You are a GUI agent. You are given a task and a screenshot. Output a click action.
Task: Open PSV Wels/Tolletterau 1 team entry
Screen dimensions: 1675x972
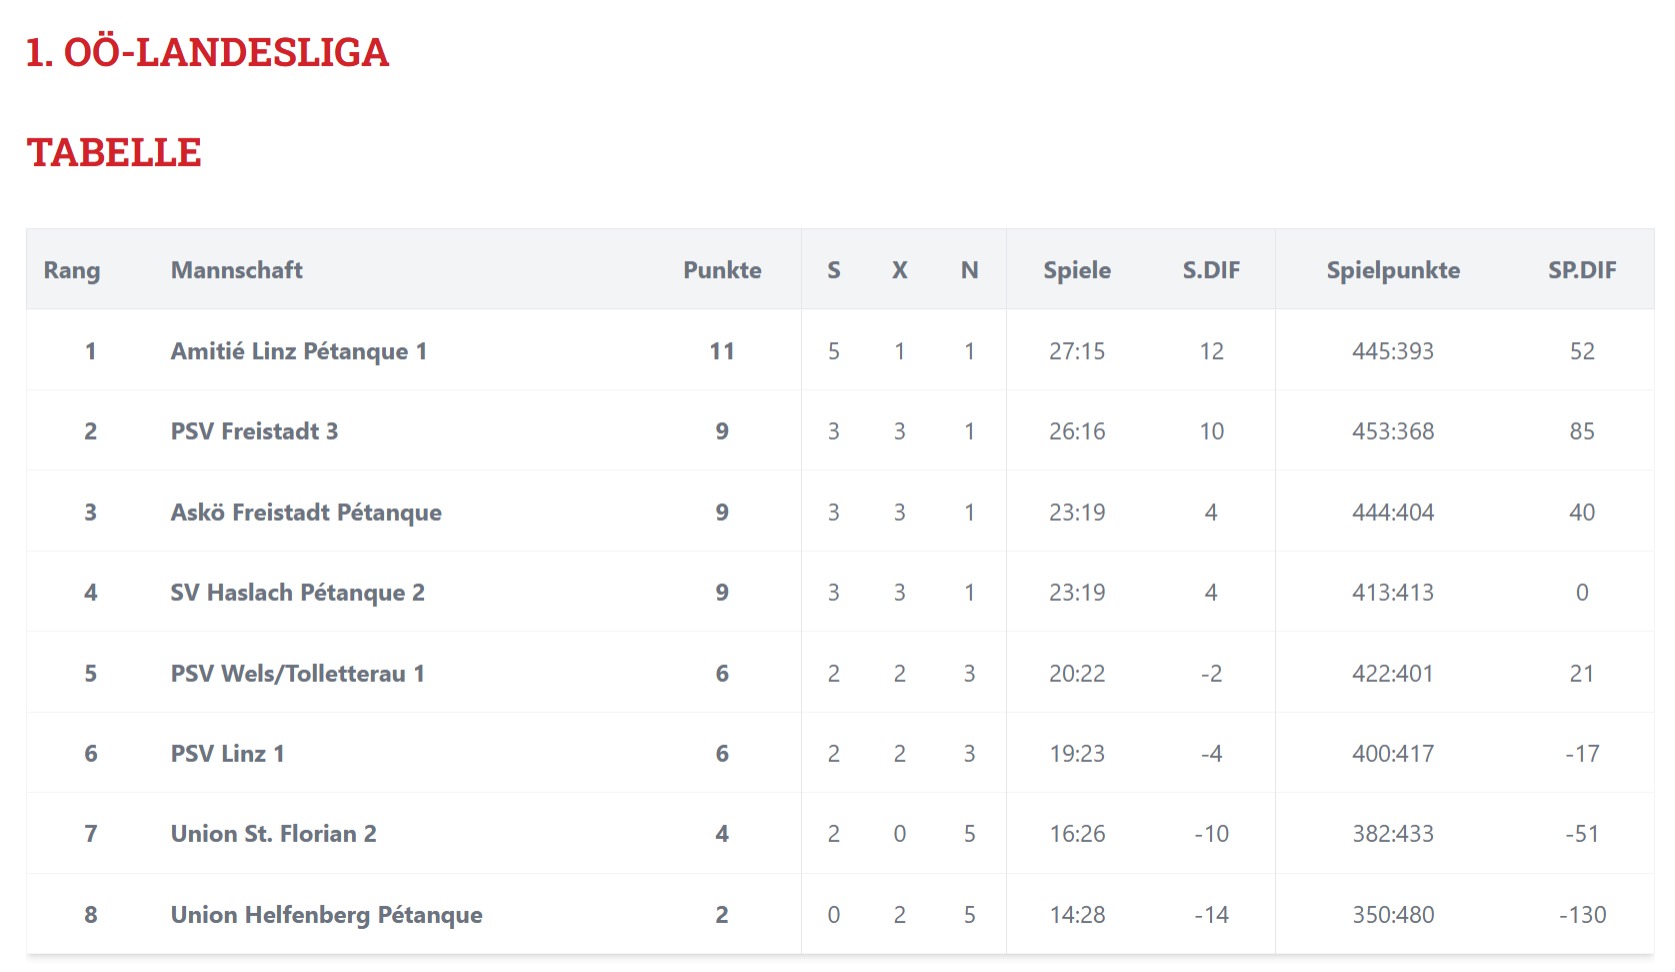(x=297, y=673)
